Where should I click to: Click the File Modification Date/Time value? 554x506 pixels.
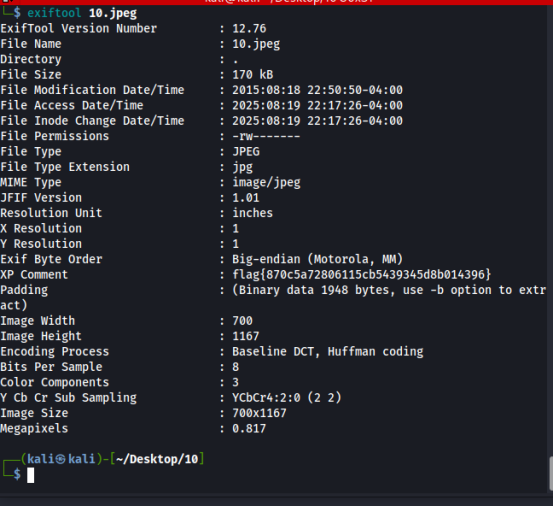(317, 90)
